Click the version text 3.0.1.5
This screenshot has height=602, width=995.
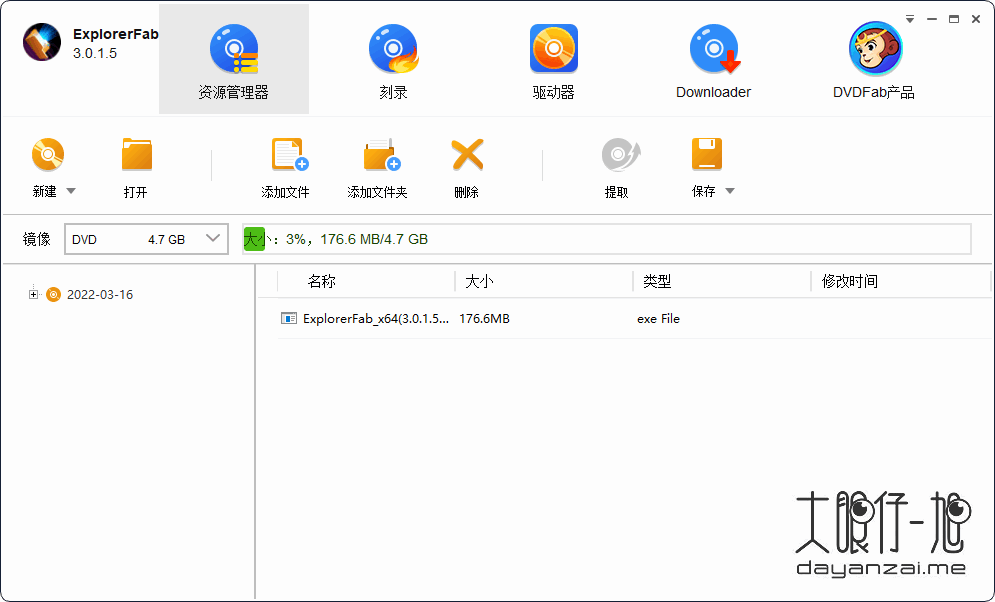click(95, 53)
